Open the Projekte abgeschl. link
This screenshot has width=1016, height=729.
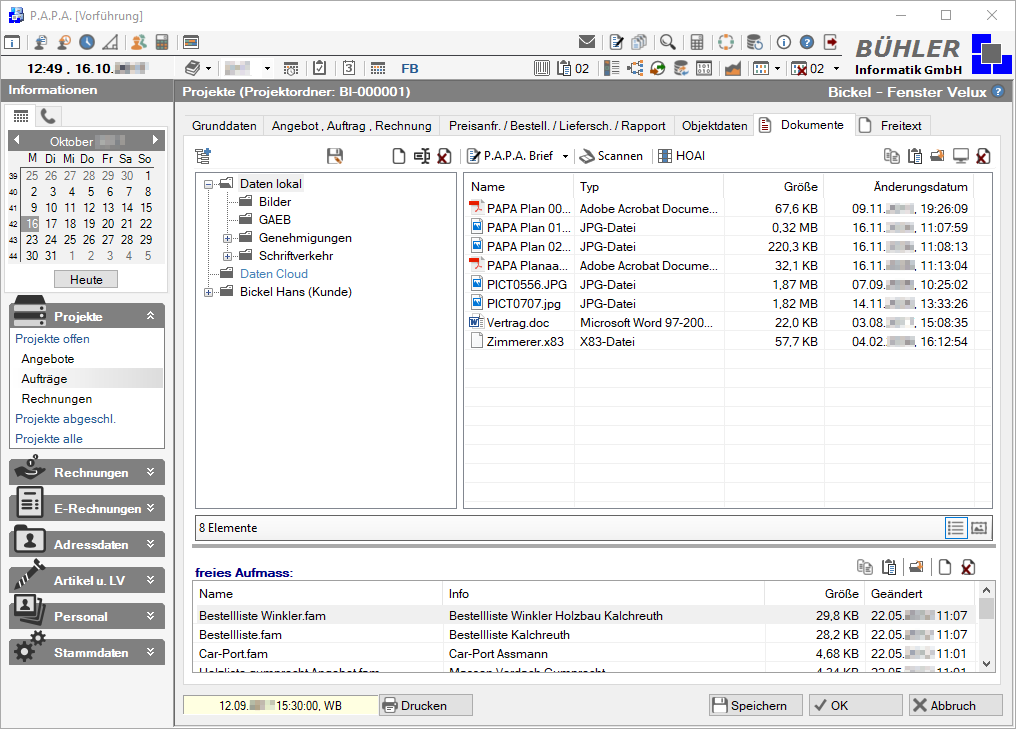pyautogui.click(x=65, y=419)
